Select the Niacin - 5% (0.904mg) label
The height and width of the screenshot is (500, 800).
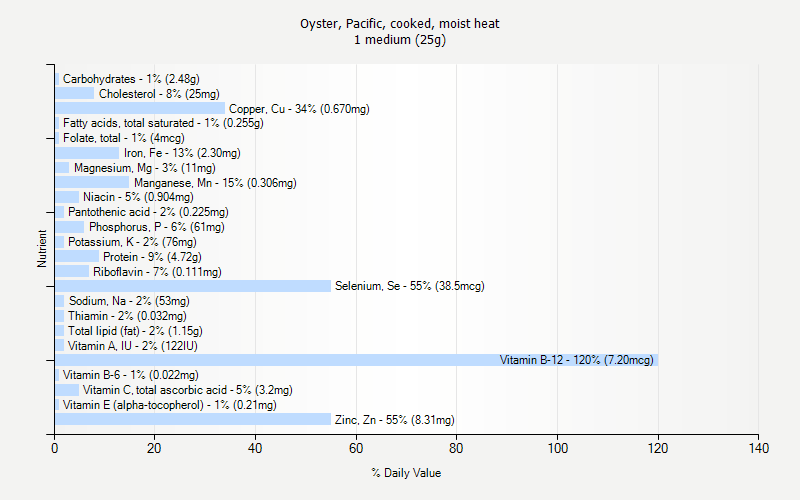tap(138, 197)
